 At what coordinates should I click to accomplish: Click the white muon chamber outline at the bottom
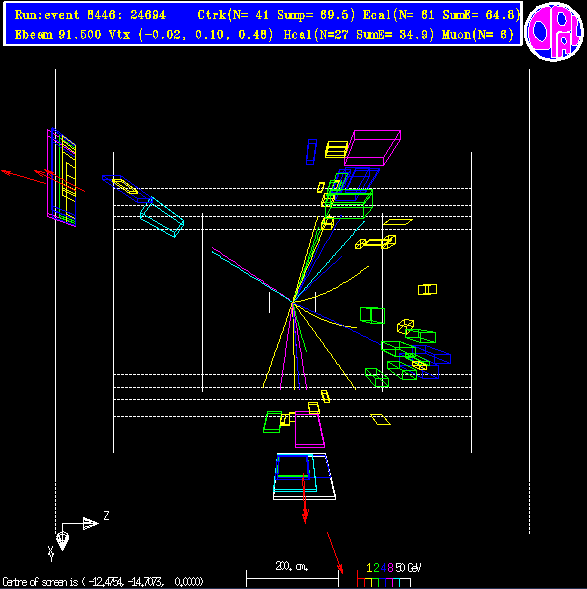point(304,477)
